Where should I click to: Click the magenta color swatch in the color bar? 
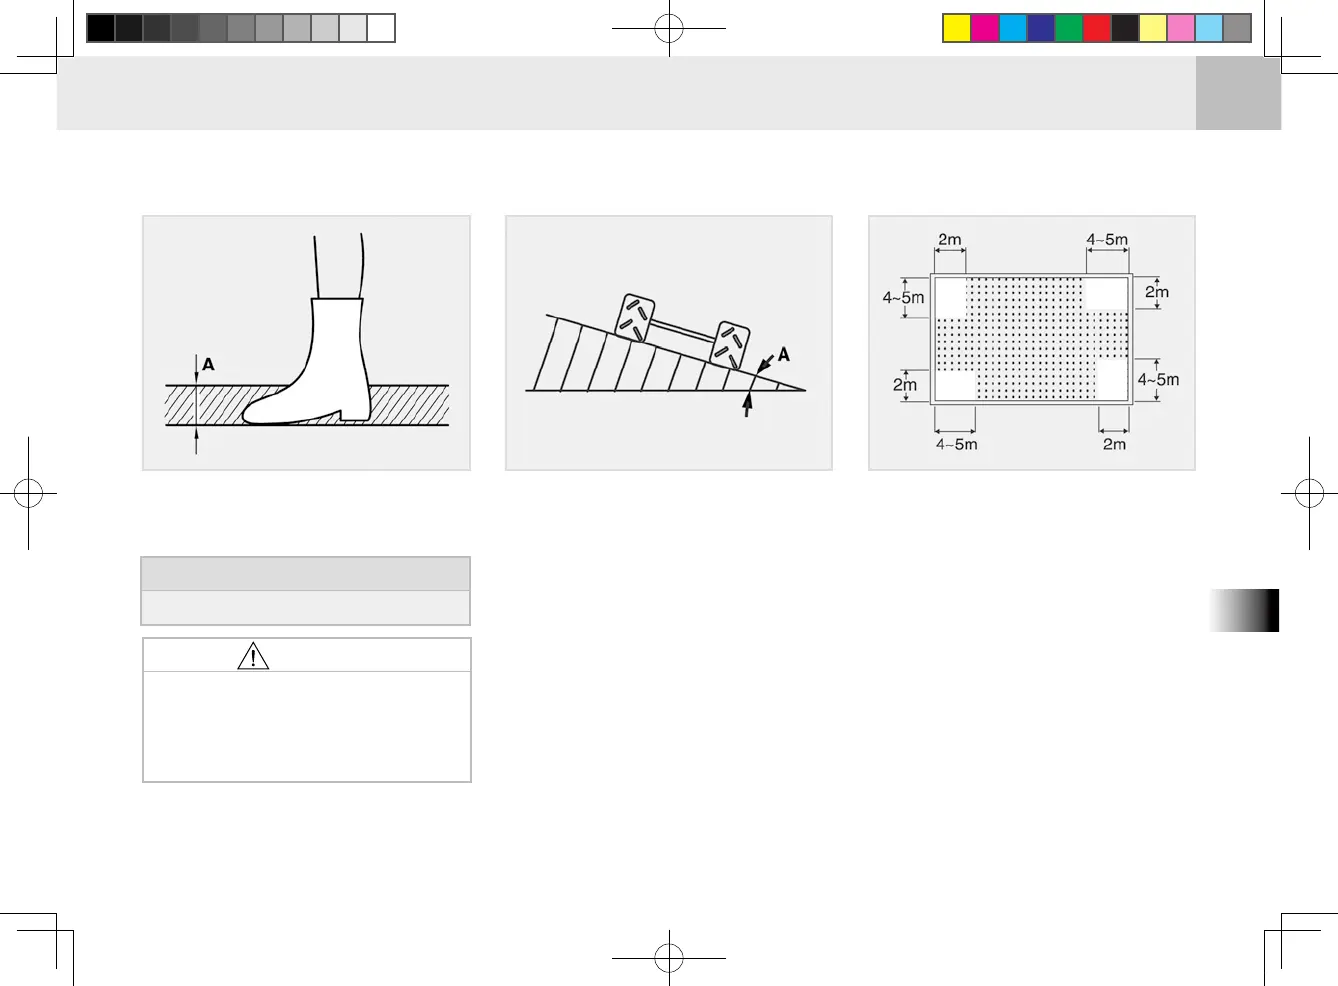[x=985, y=28]
